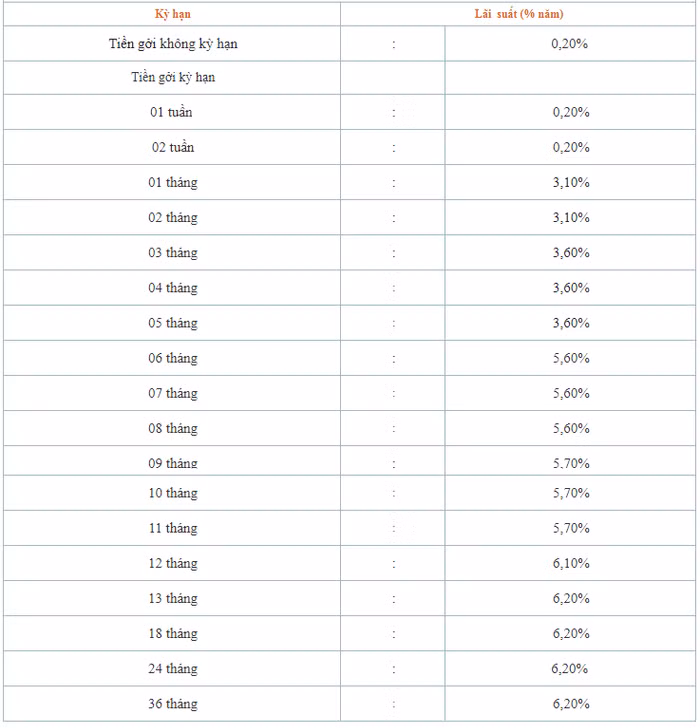Select the "12 tháng" term cell
Viewport: 700px width, 728px height.
173,563
